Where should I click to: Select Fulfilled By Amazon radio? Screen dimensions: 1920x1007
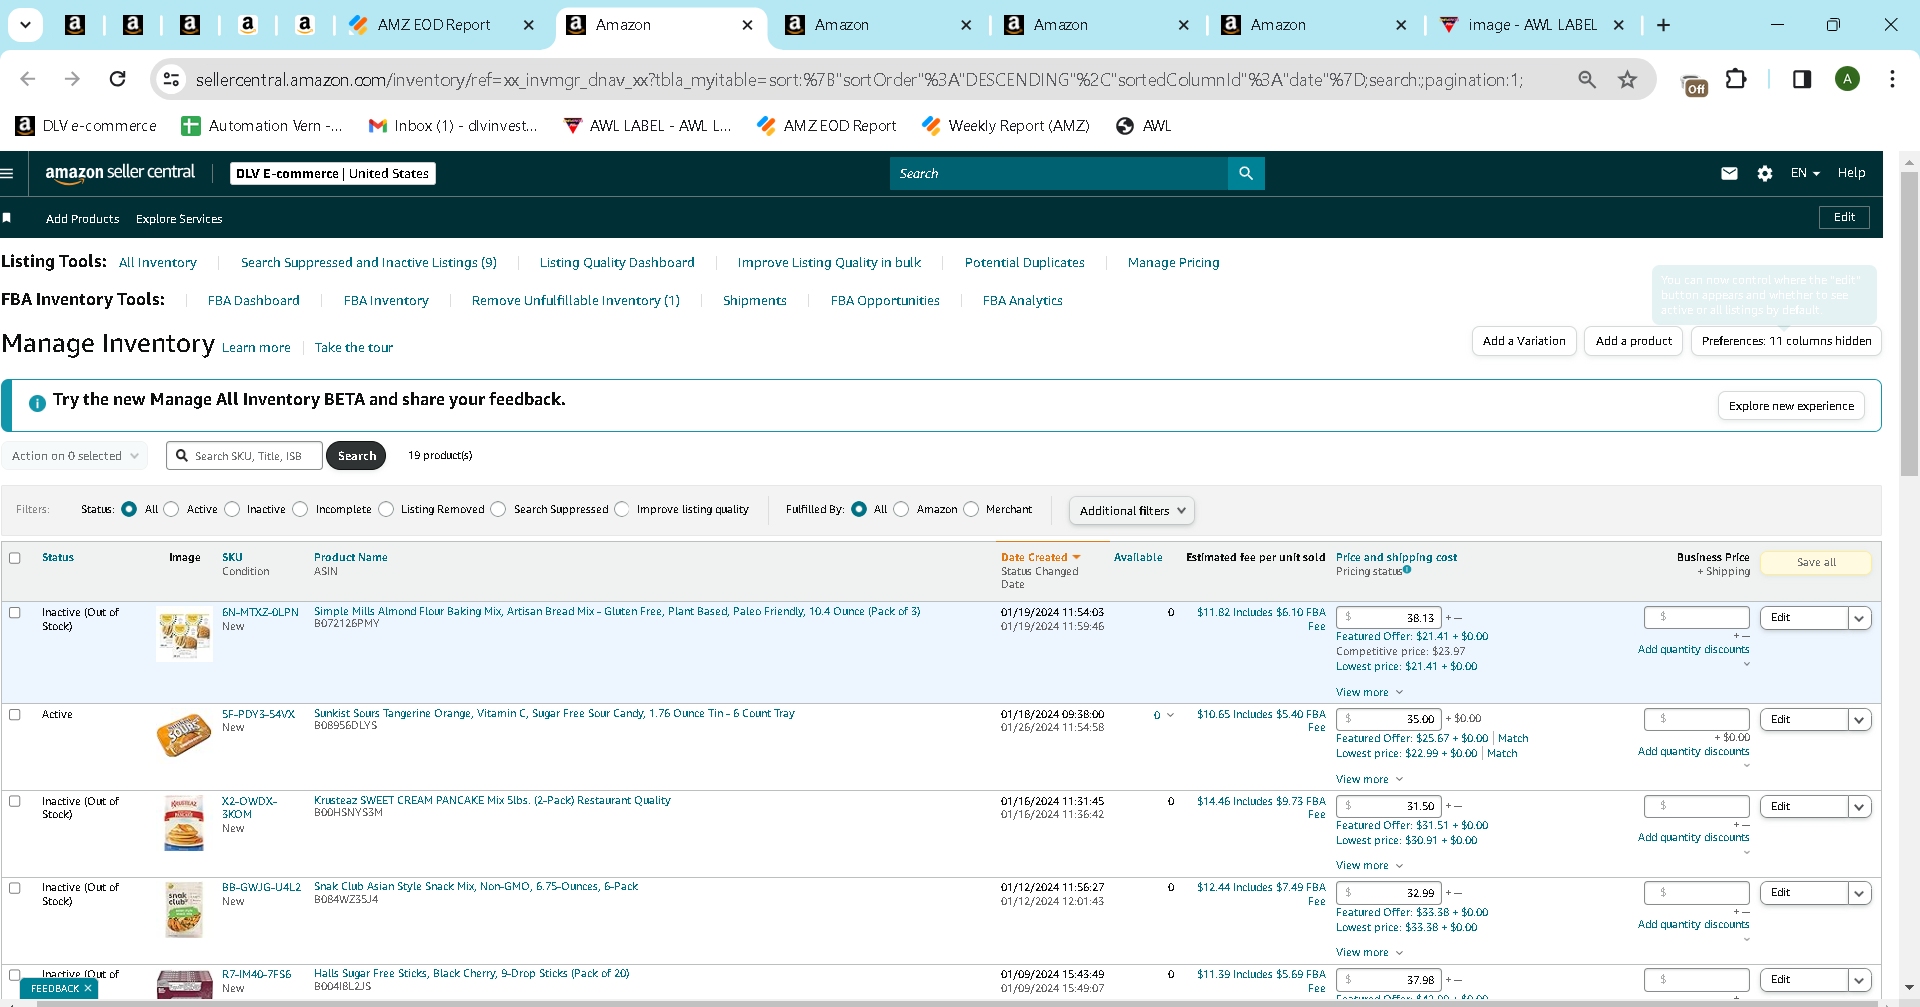click(x=901, y=509)
